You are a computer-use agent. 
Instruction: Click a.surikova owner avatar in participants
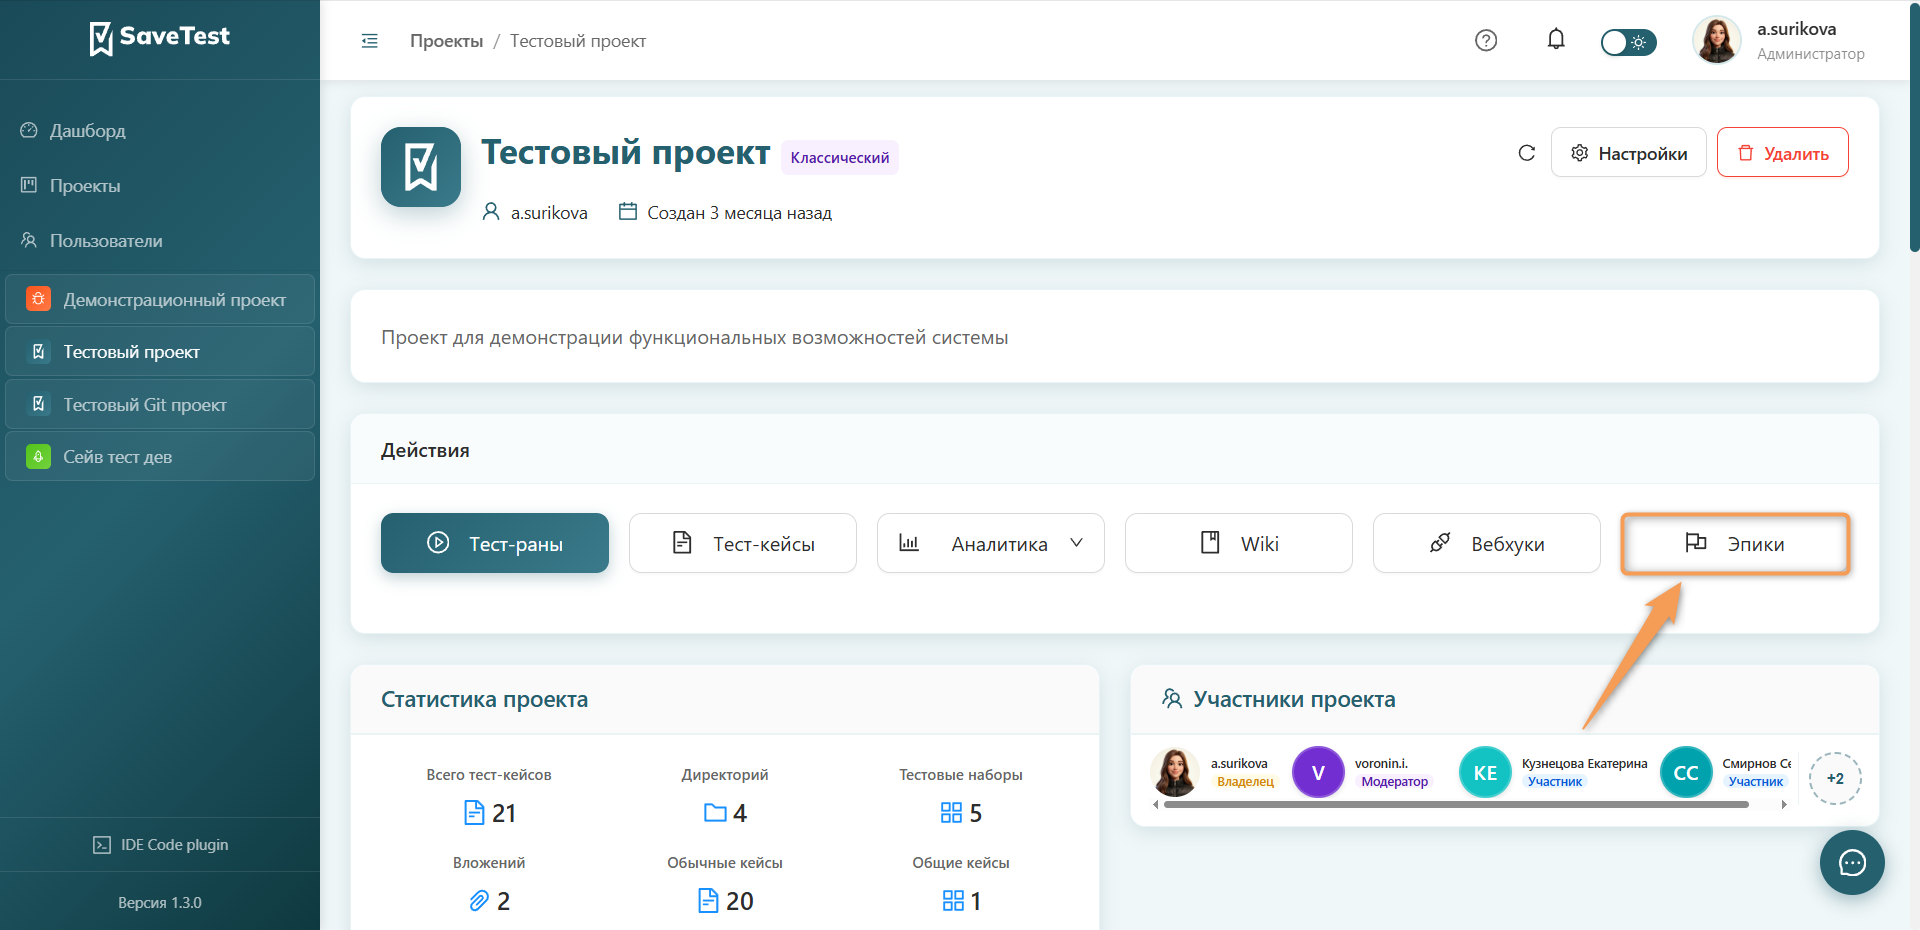tap(1175, 772)
